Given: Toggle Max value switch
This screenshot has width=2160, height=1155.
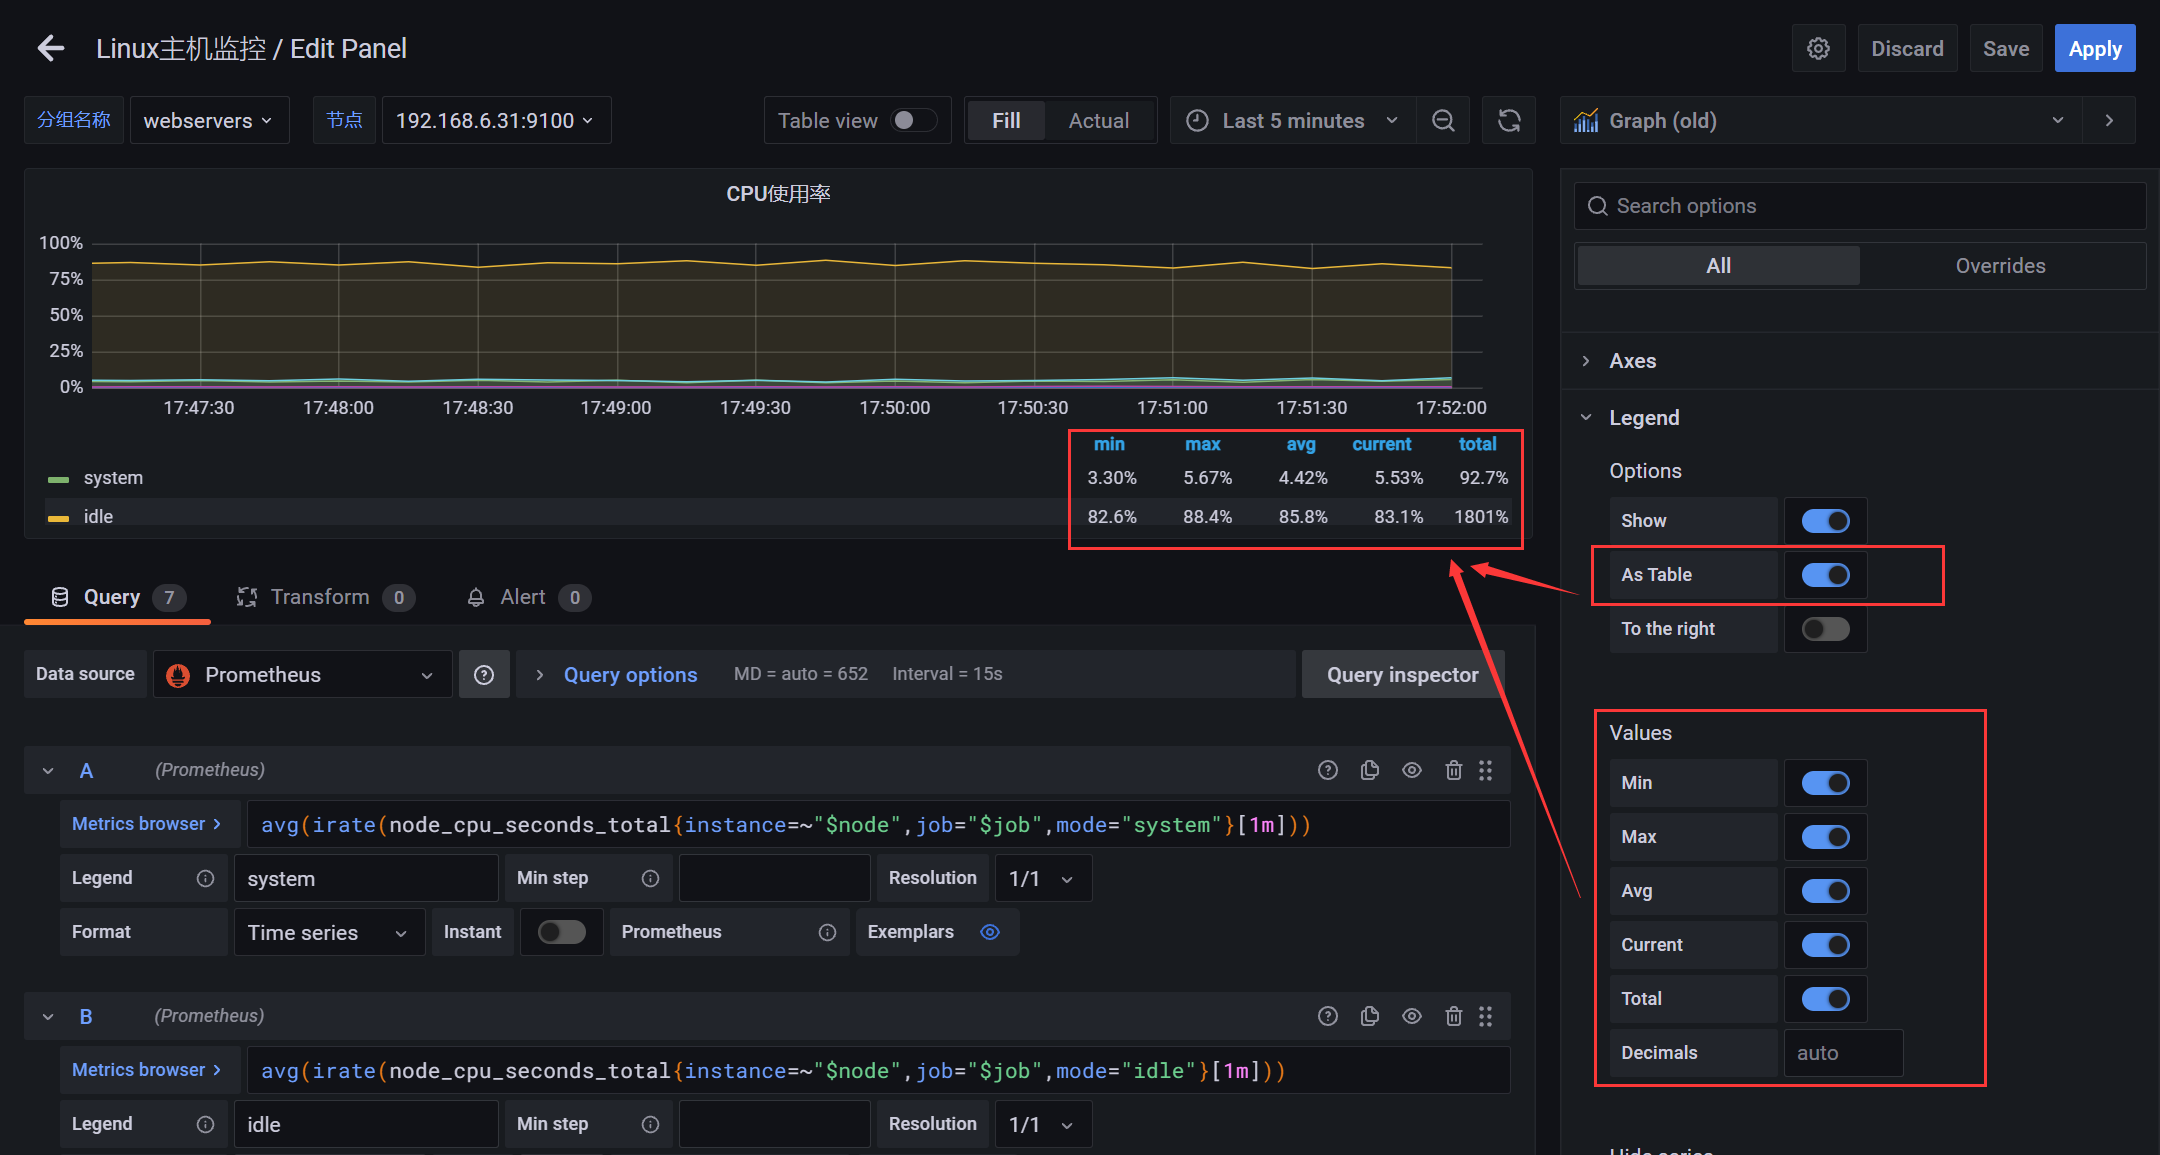Looking at the screenshot, I should pyautogui.click(x=1825, y=837).
